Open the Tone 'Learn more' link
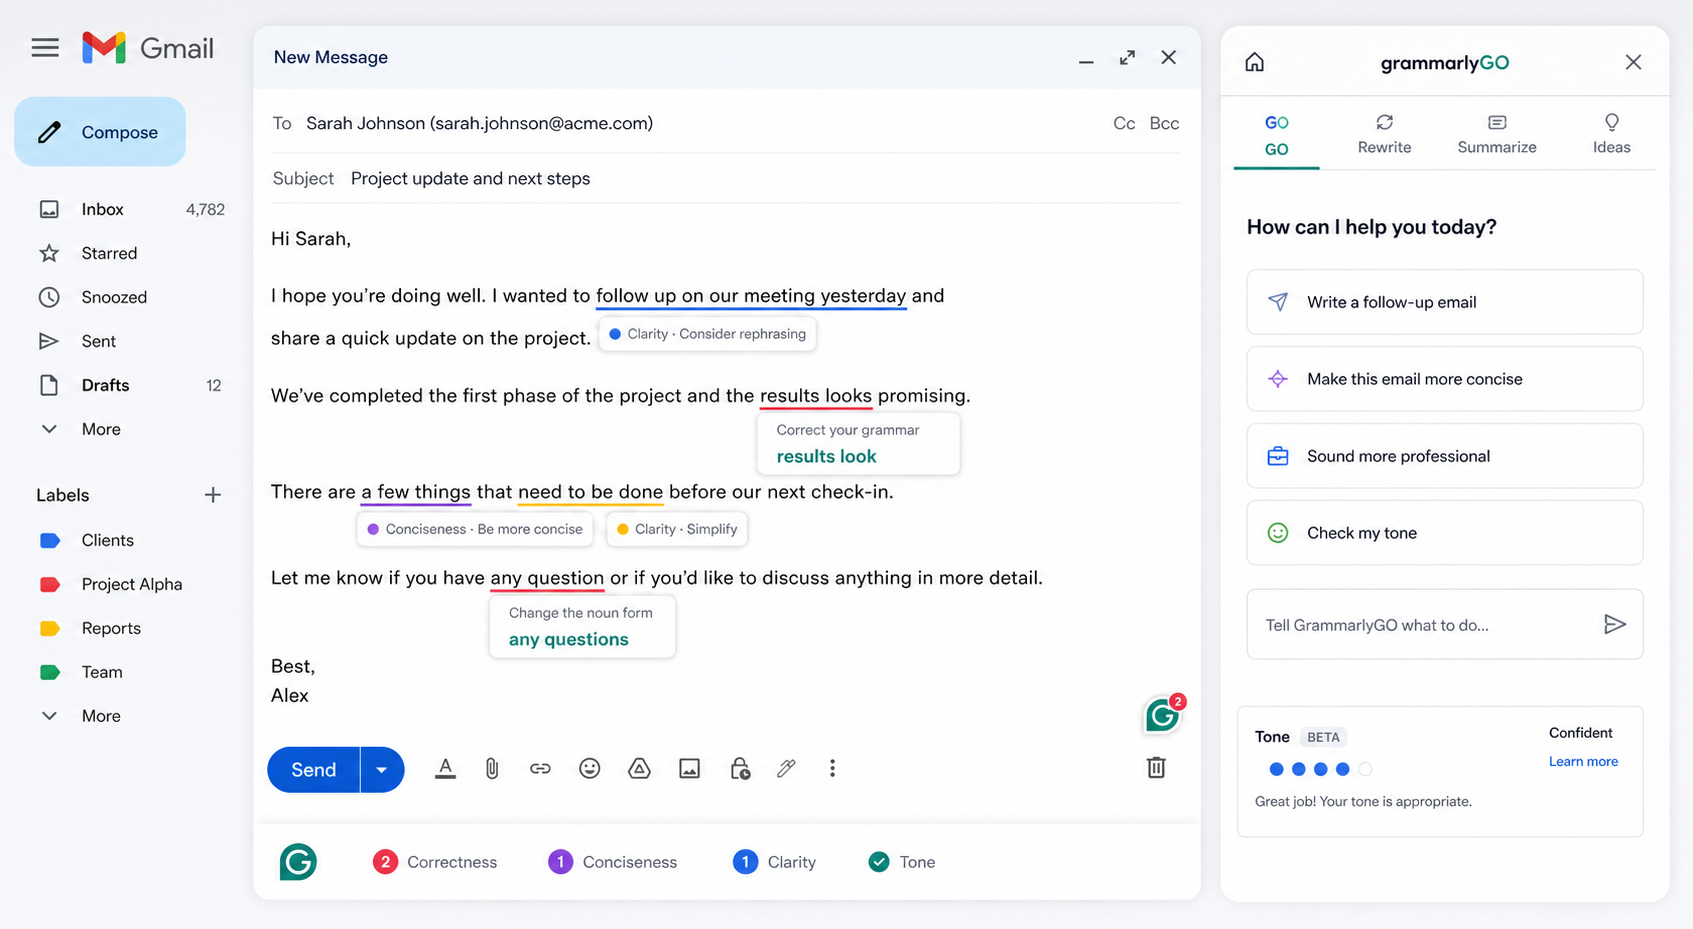1693x929 pixels. click(x=1583, y=762)
